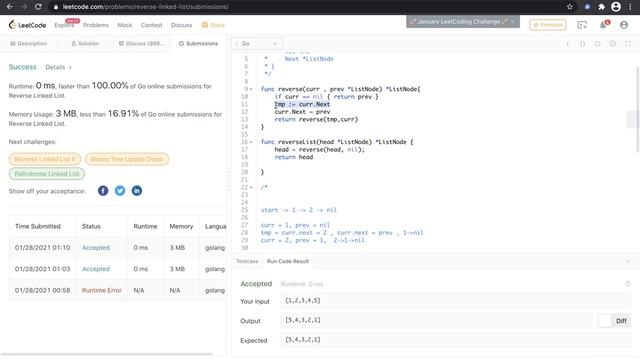
Task: Switch to the Testcase tab
Action: [247, 261]
